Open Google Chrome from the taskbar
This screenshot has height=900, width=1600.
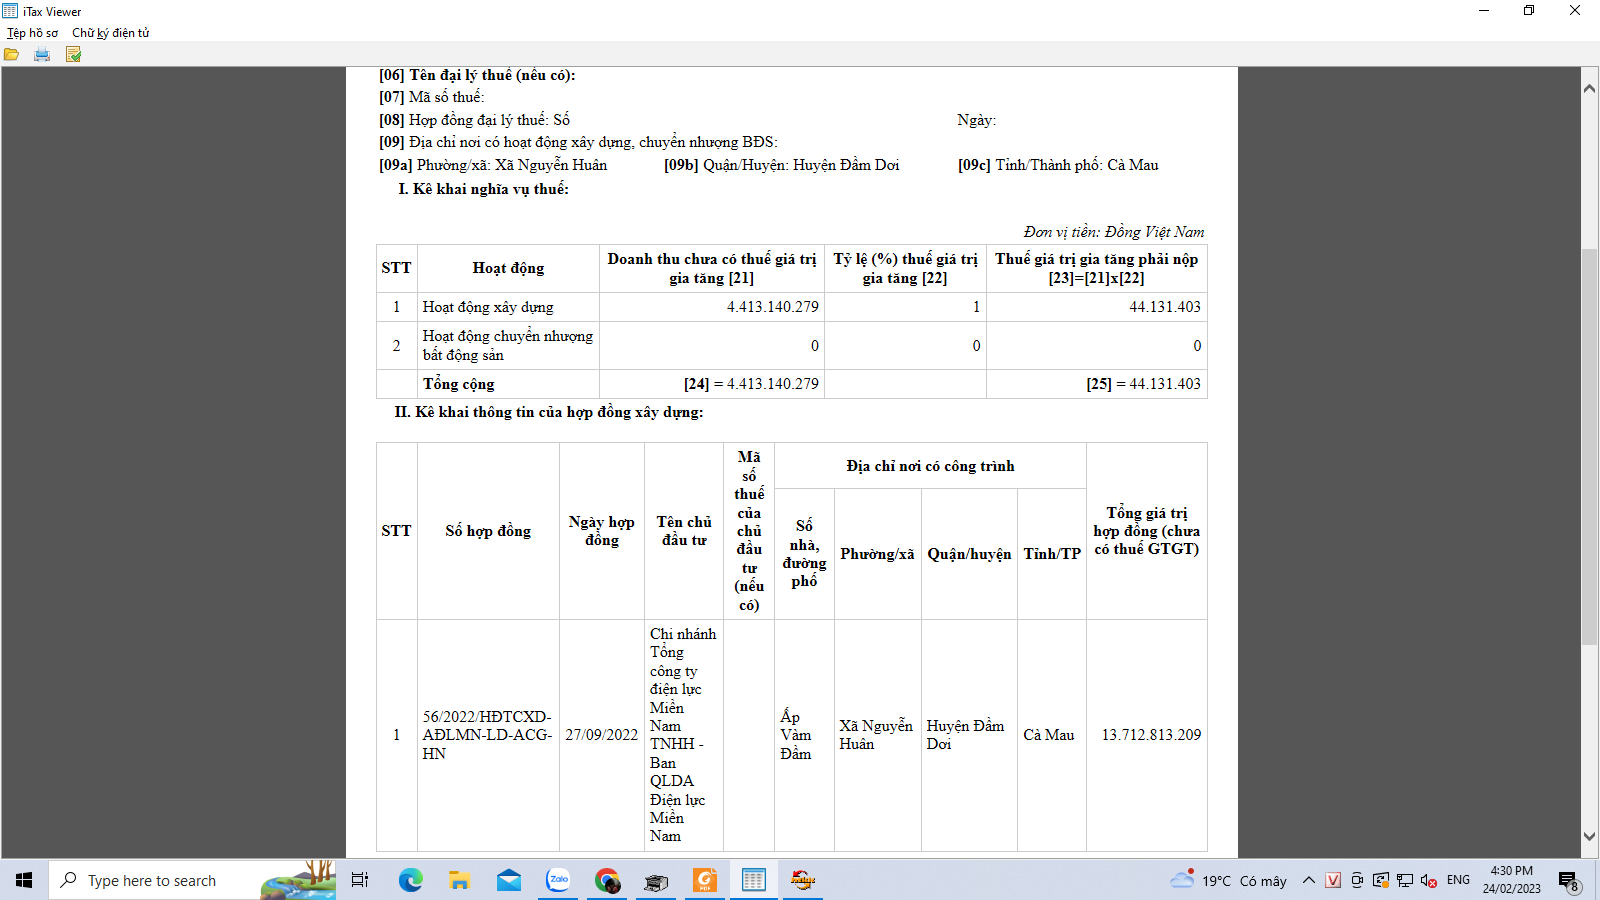point(607,880)
